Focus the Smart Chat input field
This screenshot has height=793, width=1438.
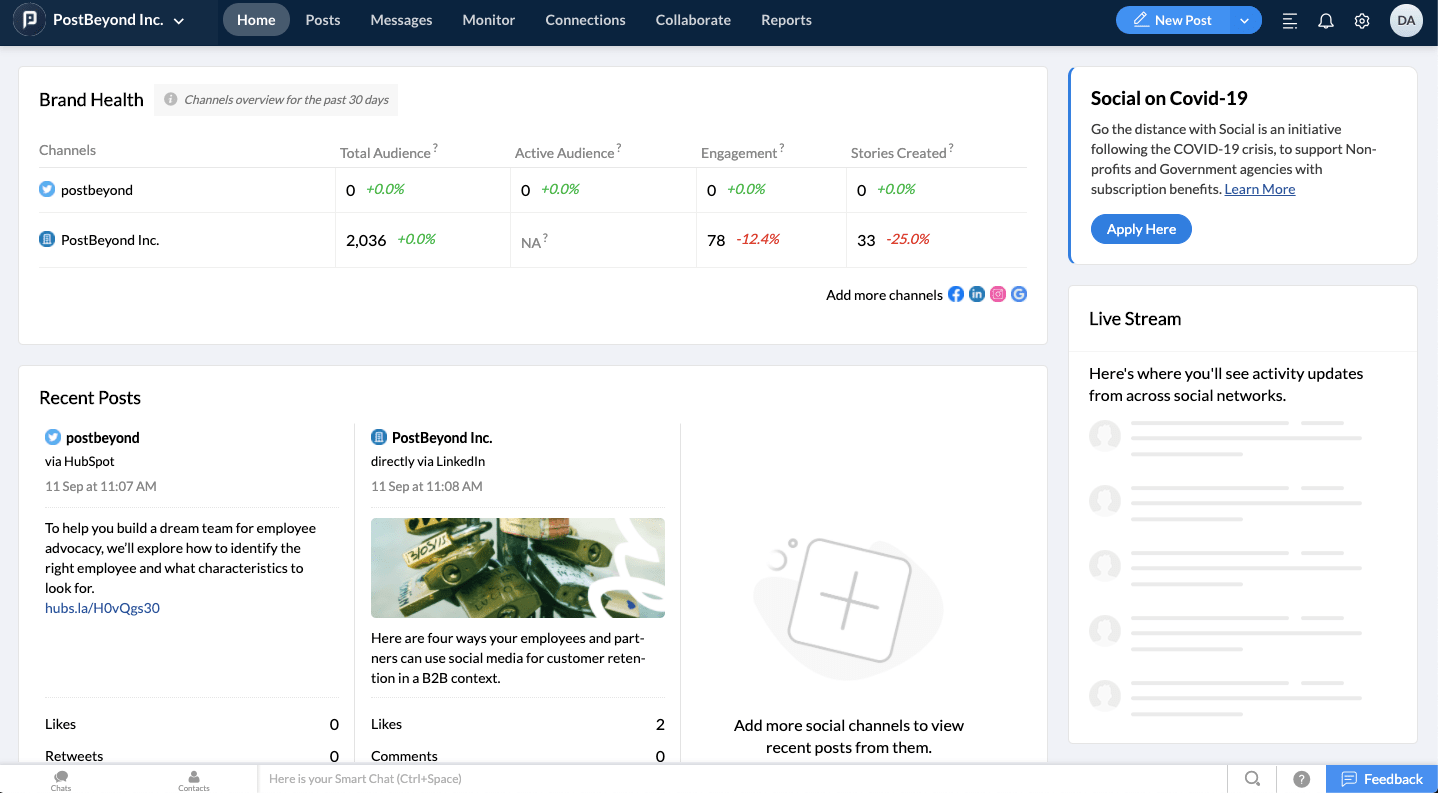[x=742, y=779]
